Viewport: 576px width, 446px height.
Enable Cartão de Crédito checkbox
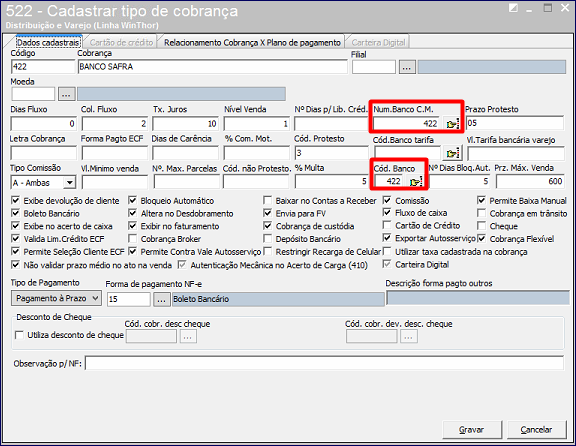point(387,225)
